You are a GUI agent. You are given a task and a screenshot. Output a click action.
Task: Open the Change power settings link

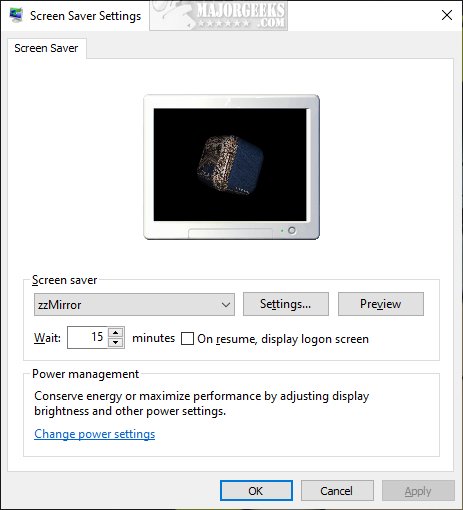(95, 434)
